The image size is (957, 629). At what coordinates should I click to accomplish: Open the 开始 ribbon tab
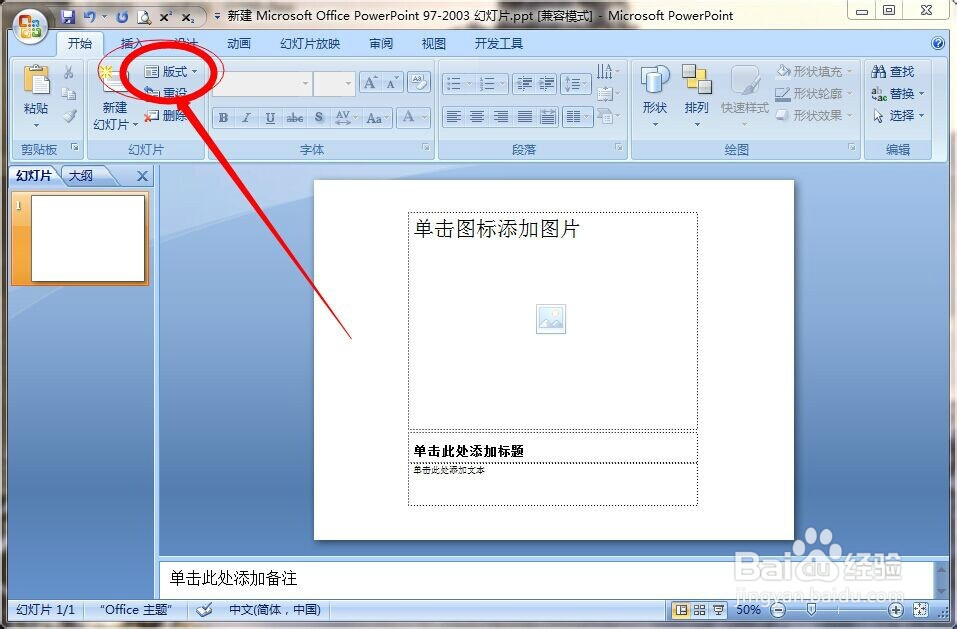79,43
